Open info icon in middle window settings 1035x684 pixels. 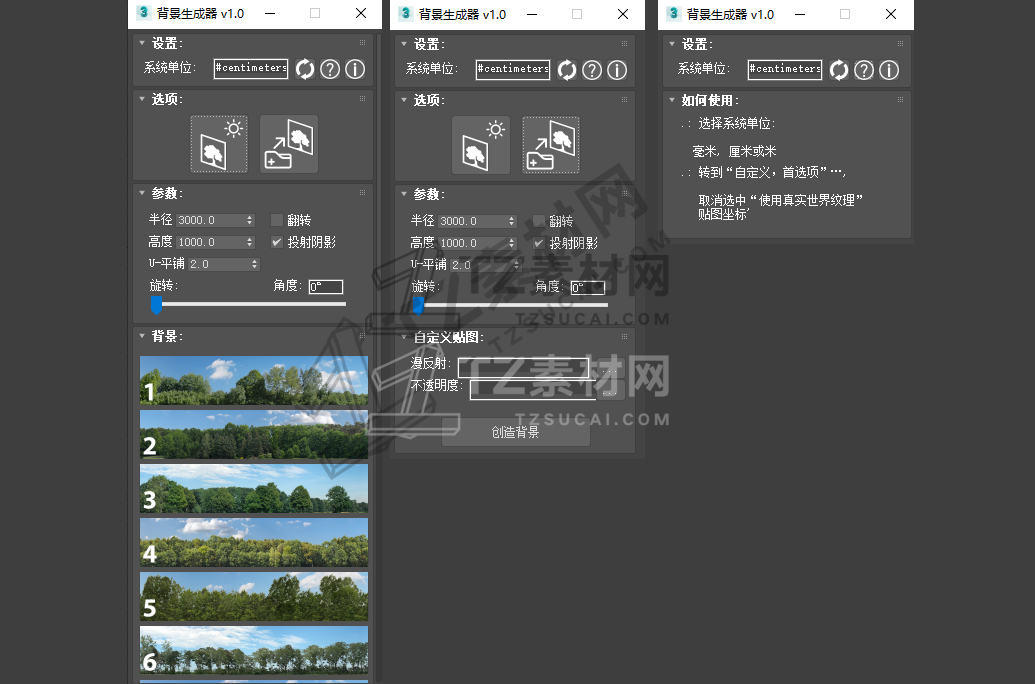pyautogui.click(x=617, y=70)
